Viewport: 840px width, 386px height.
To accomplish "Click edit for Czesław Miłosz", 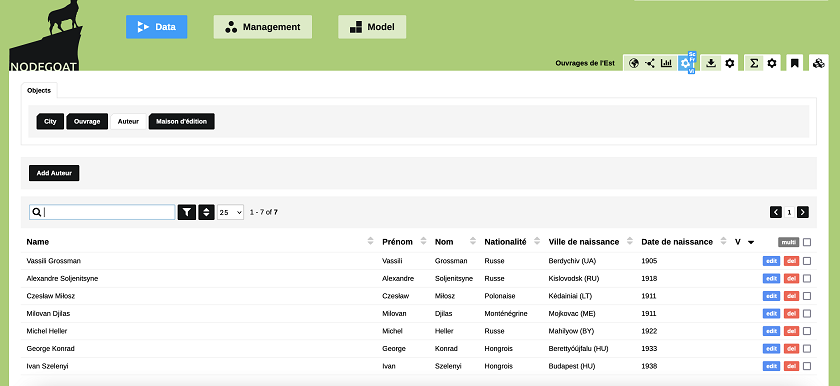I will tap(771, 296).
